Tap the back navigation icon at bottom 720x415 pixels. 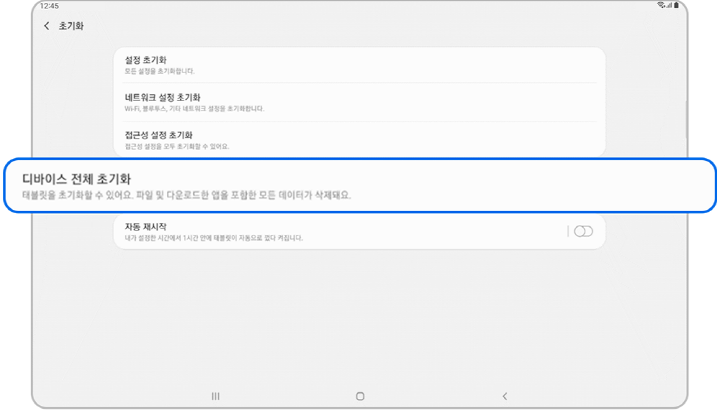(505, 396)
